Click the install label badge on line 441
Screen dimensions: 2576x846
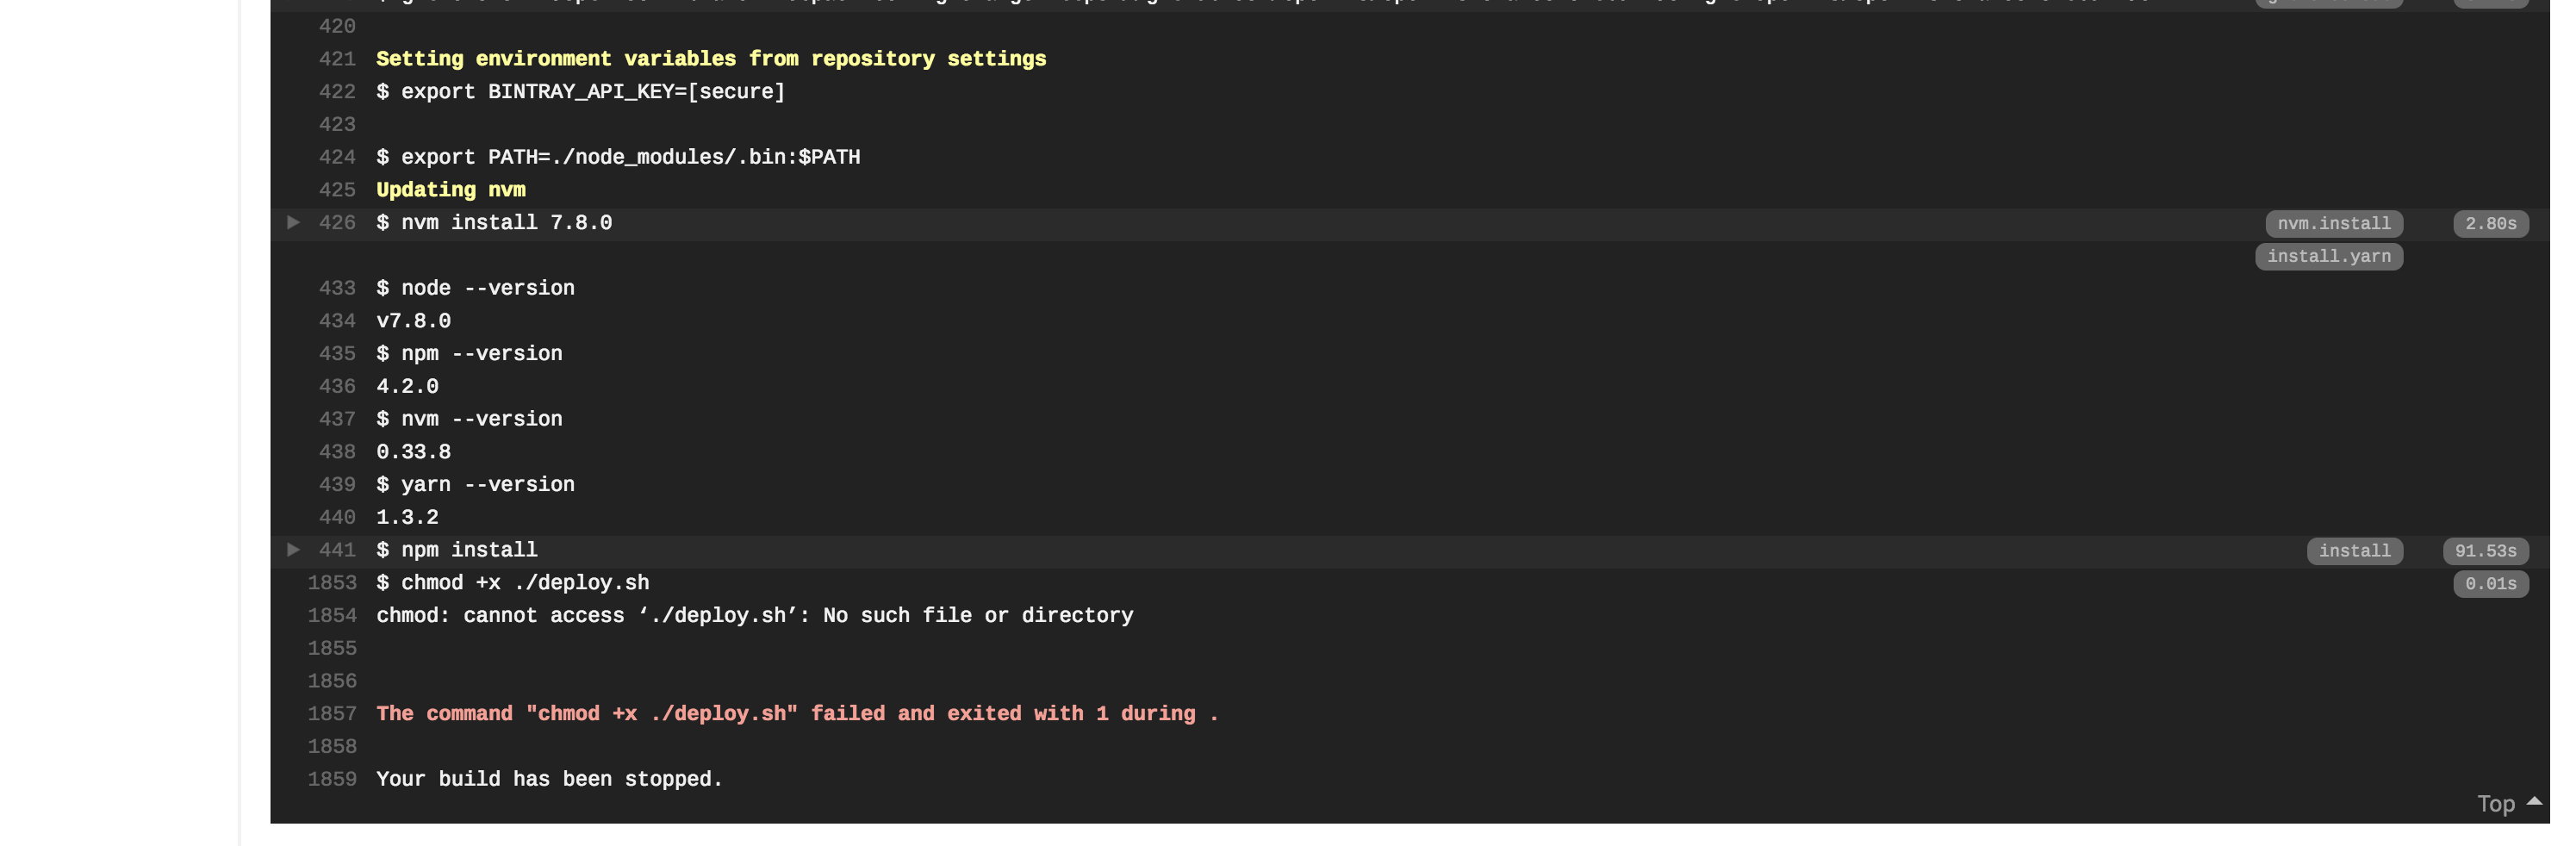point(2354,551)
